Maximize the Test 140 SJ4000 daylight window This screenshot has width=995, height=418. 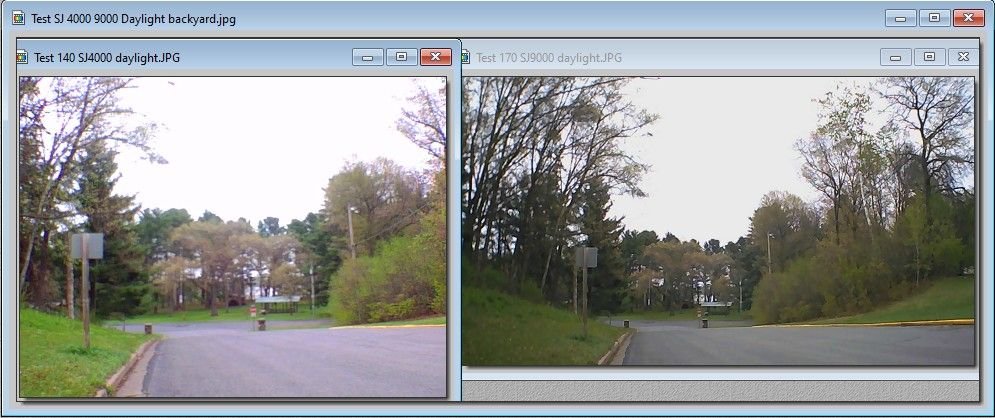(401, 57)
